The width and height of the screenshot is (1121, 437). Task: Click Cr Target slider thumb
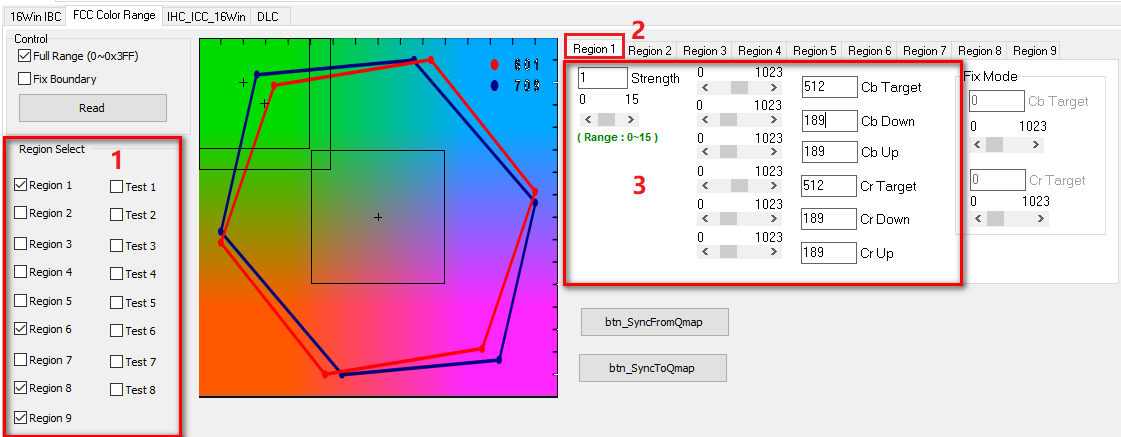point(739,185)
